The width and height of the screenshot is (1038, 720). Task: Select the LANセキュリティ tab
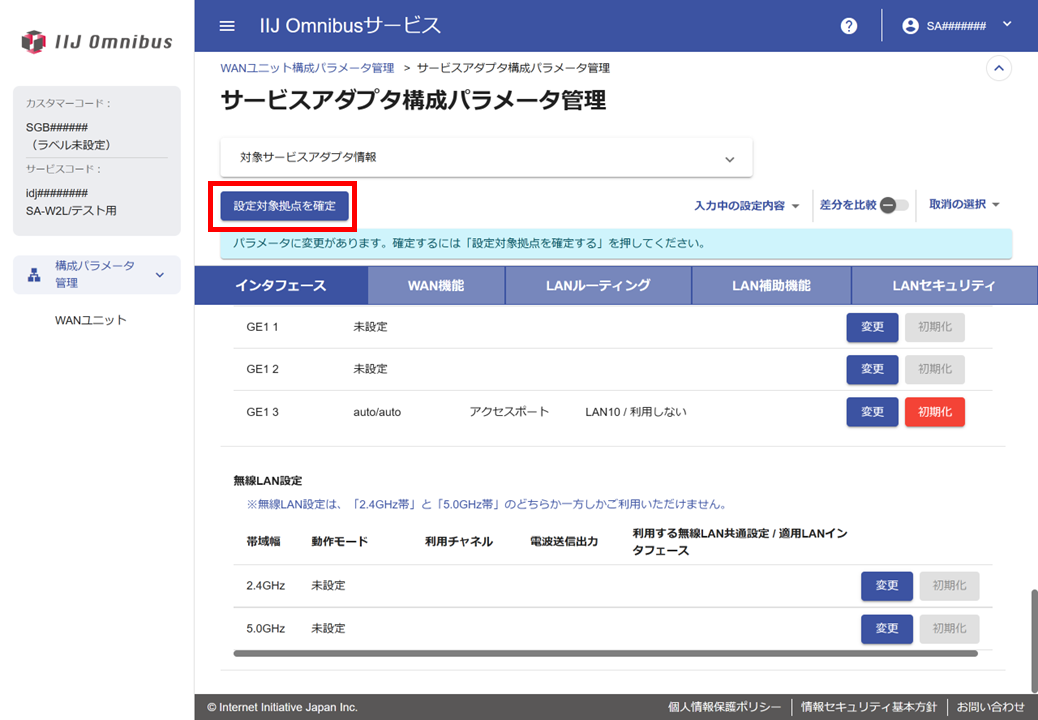point(943,285)
